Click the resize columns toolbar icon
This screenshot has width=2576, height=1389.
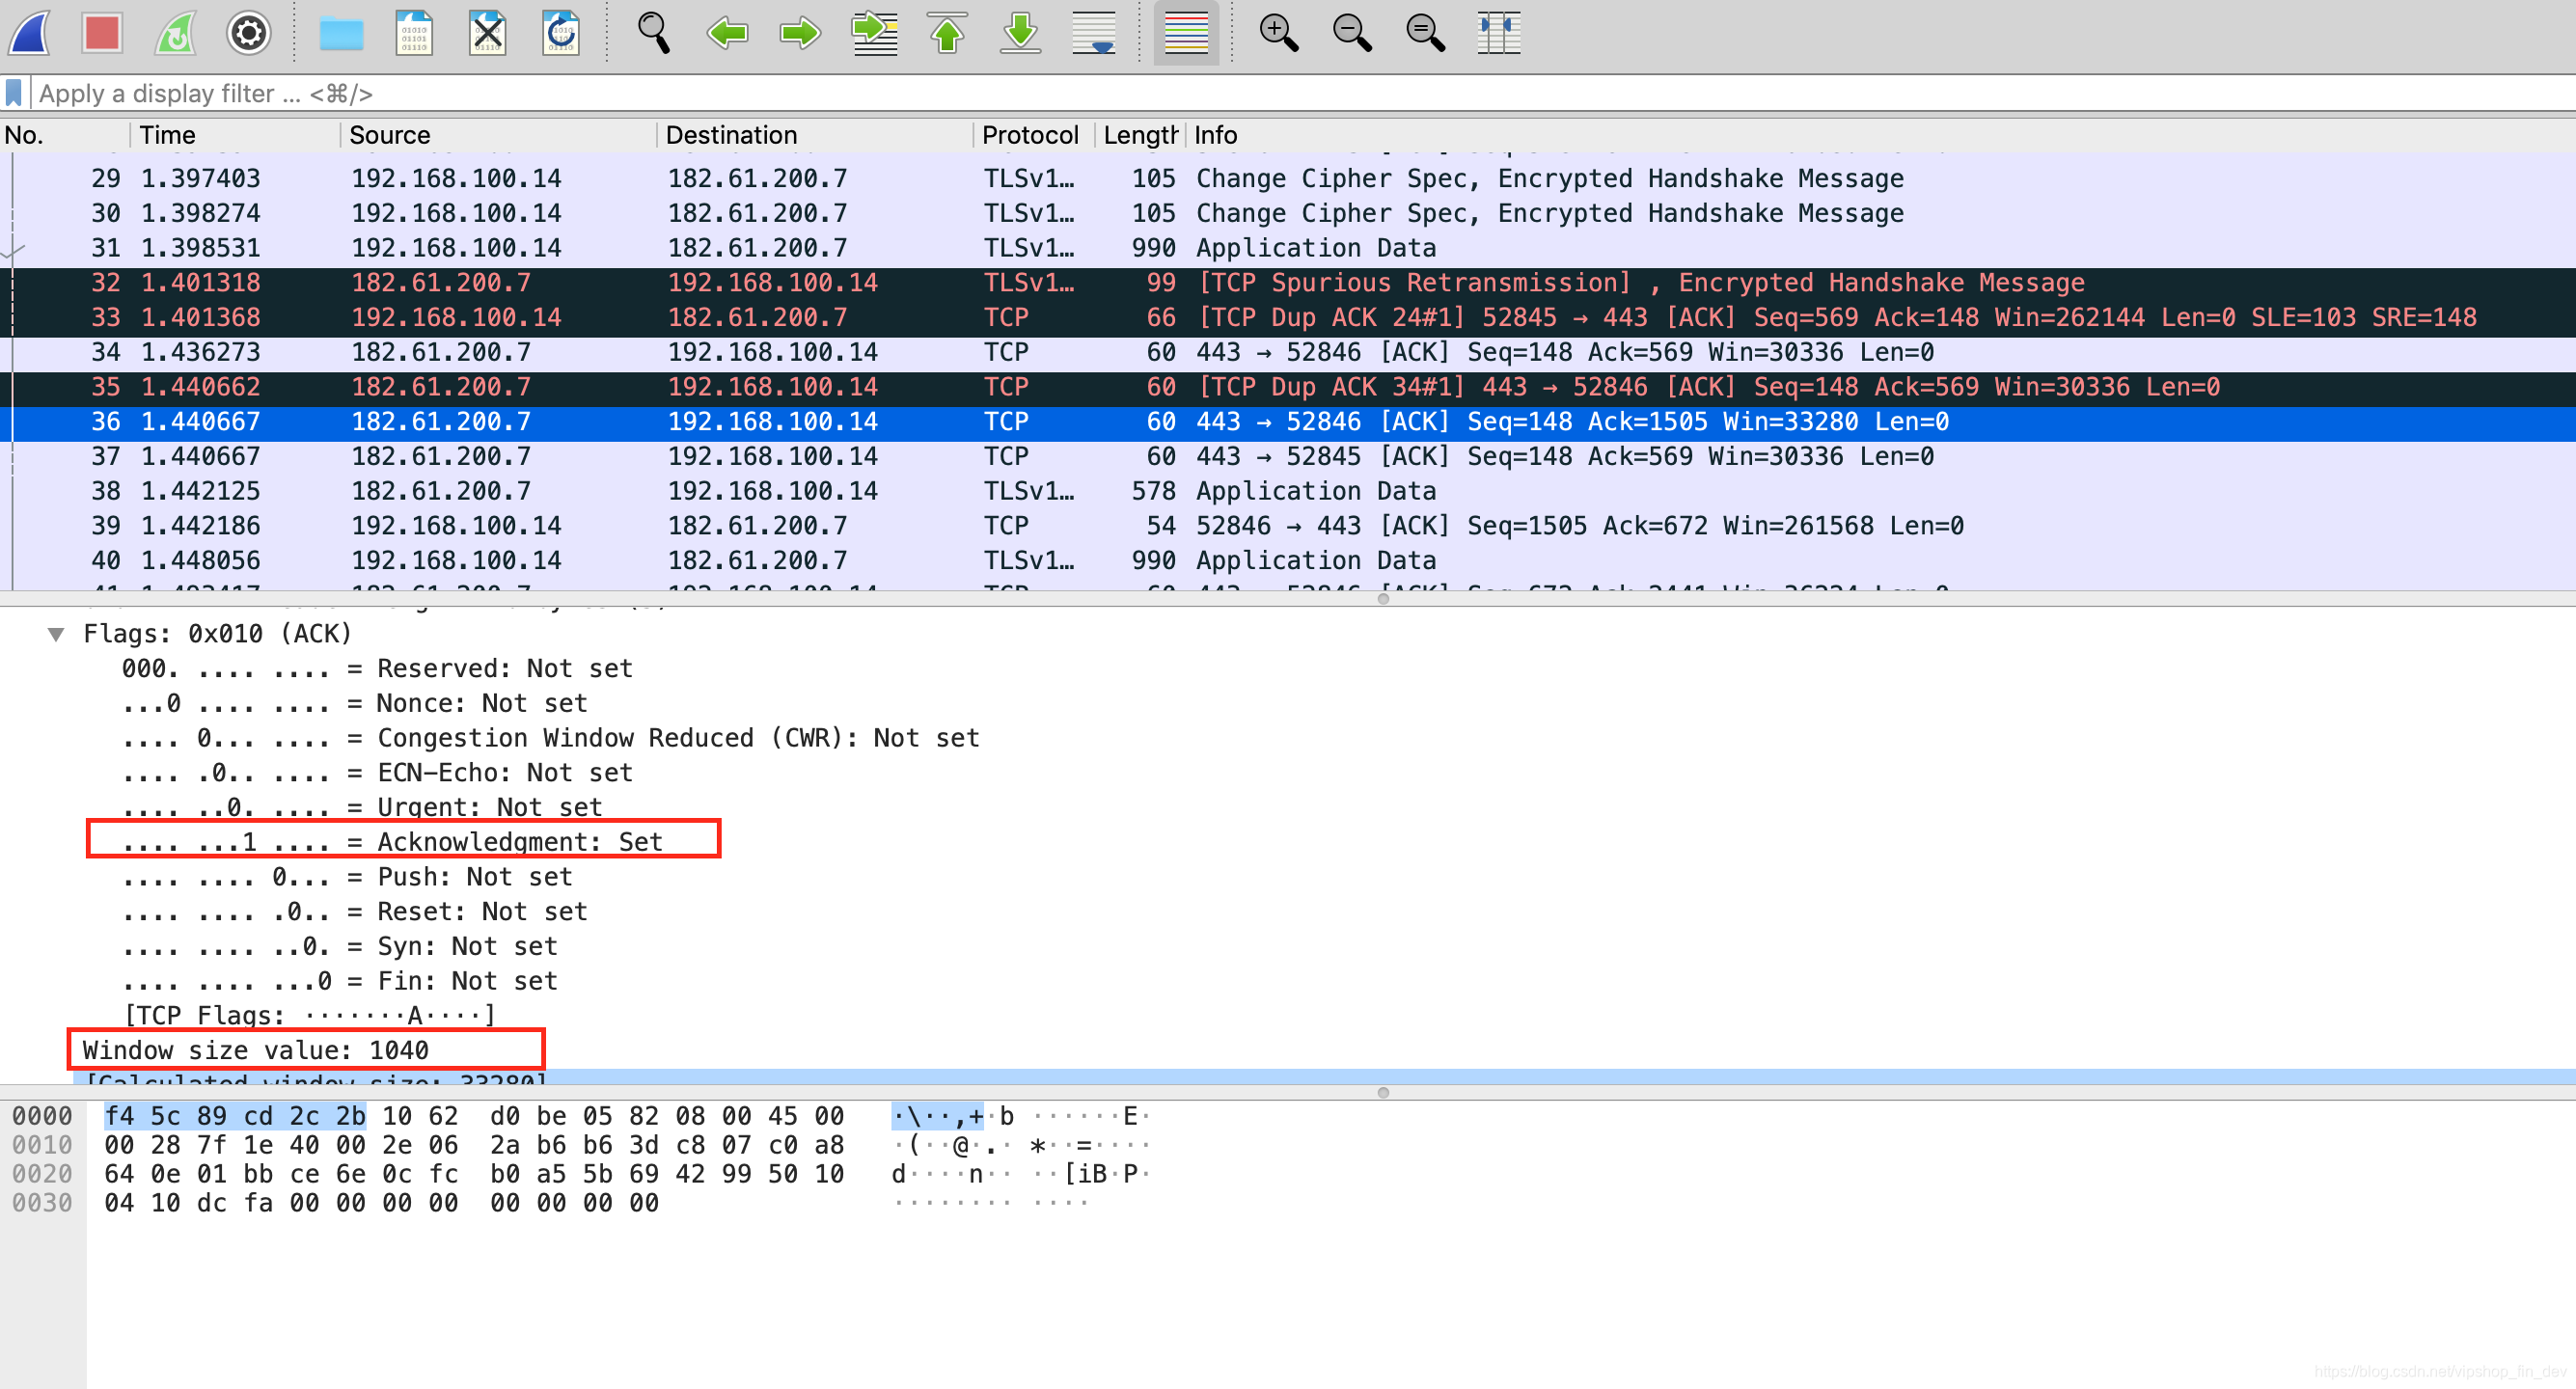pyautogui.click(x=1498, y=33)
